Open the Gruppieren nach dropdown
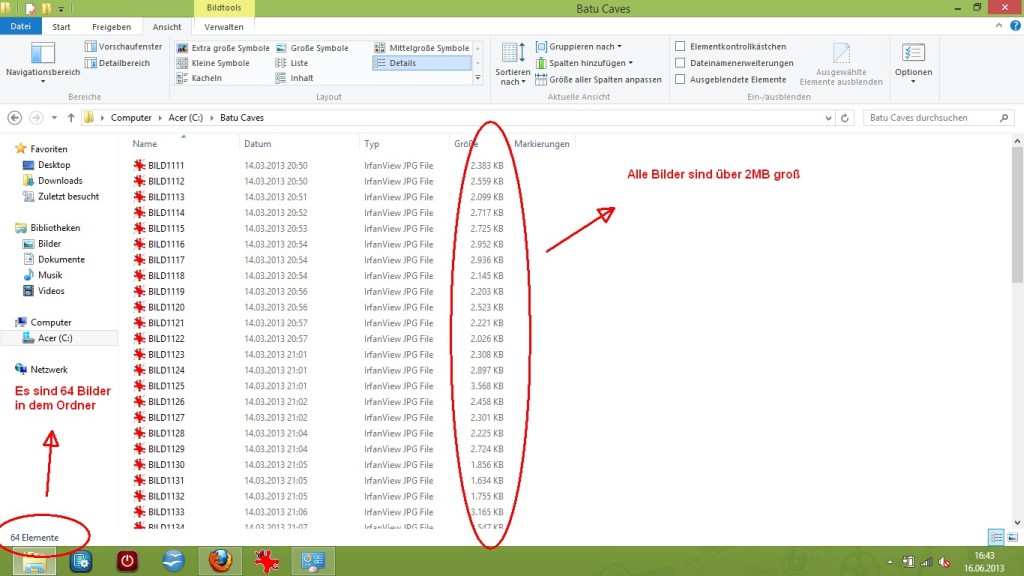 579,47
